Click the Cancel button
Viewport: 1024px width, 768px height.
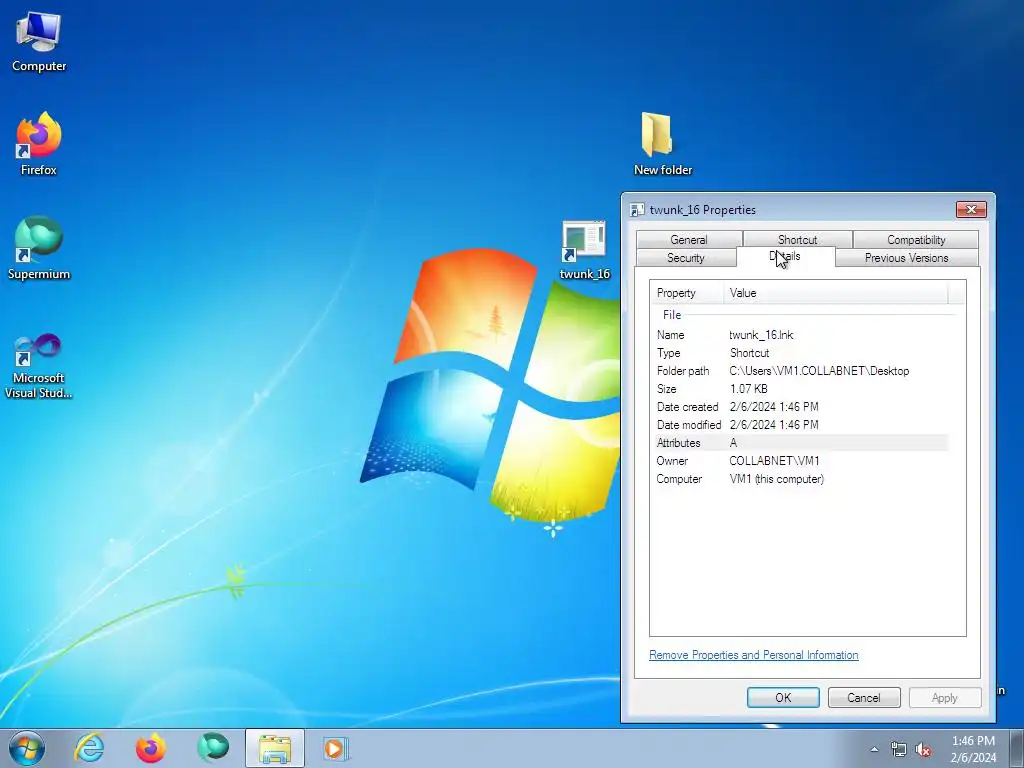point(864,697)
